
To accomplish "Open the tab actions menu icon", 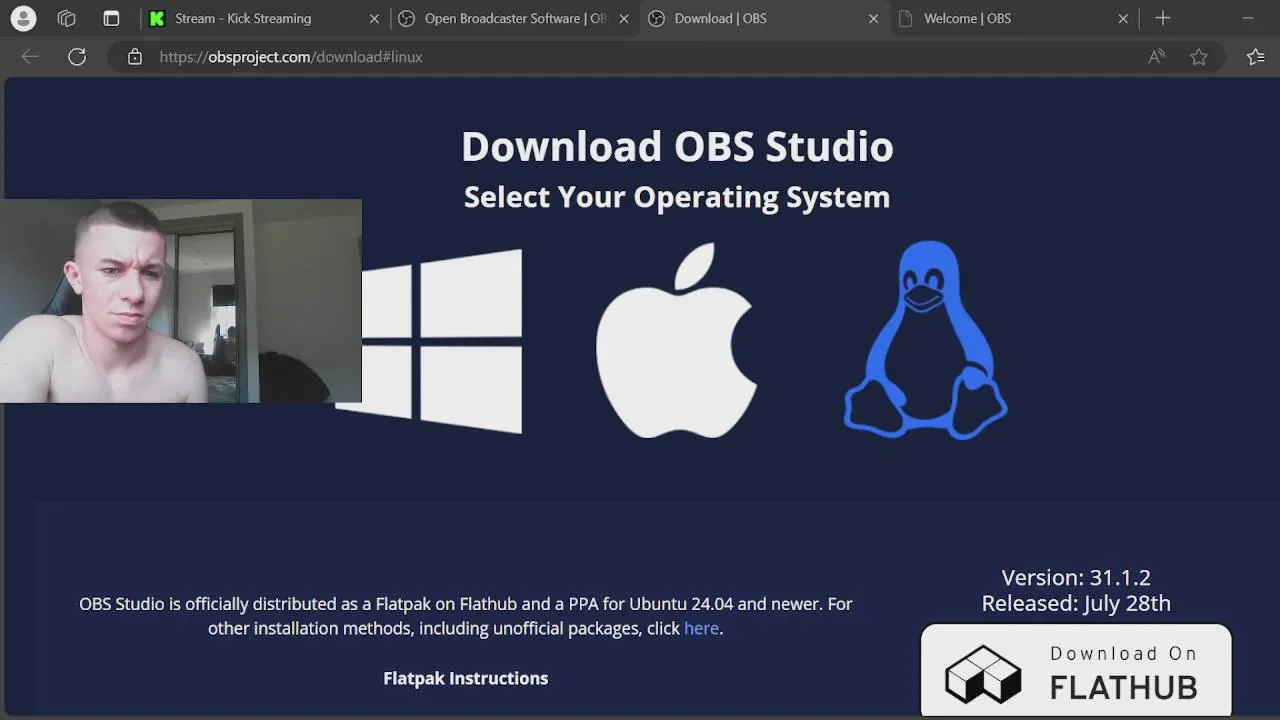I will [x=111, y=18].
